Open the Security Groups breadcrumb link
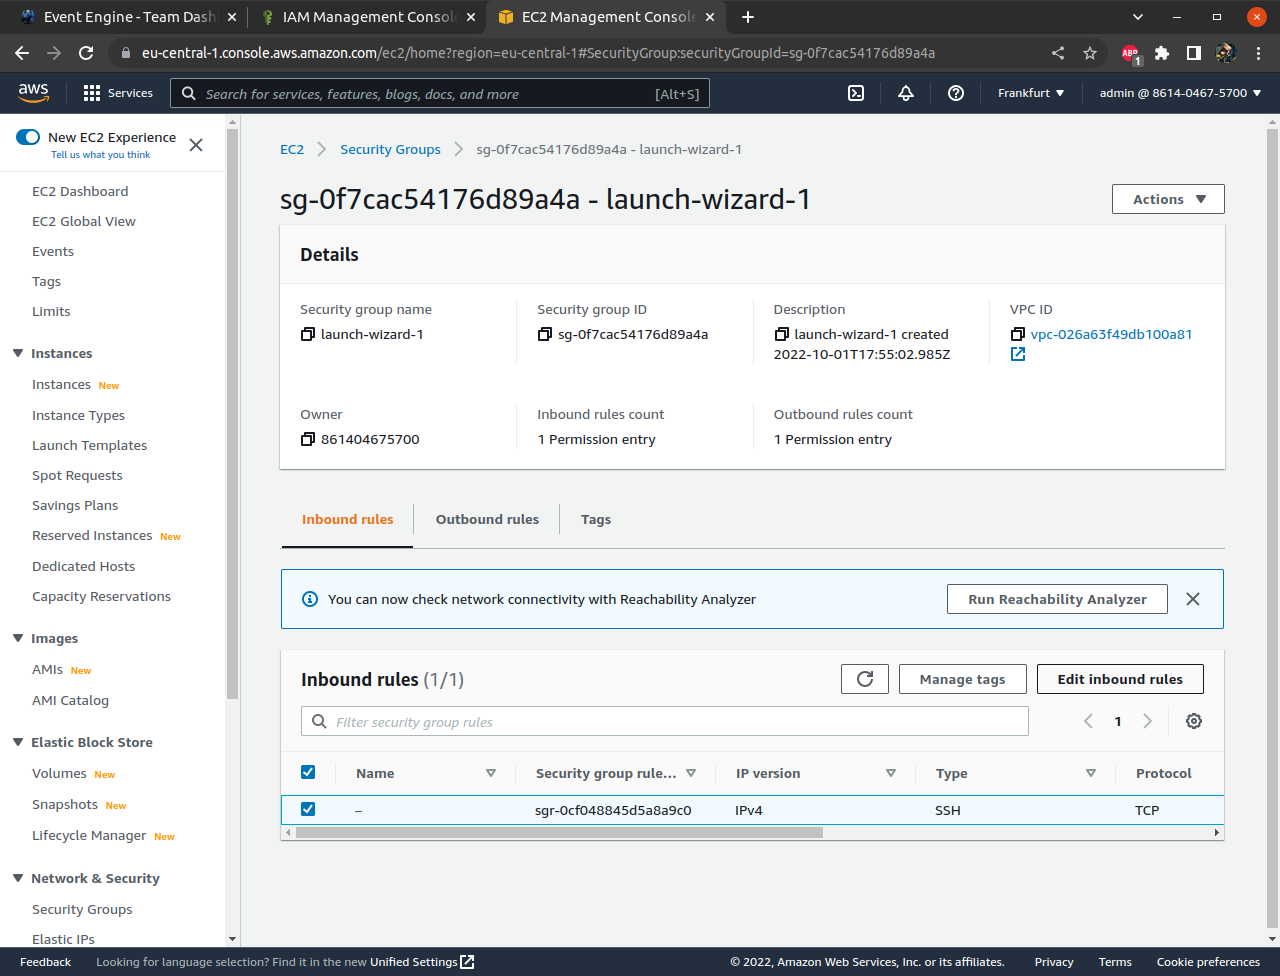This screenshot has height=976, width=1280. [x=390, y=149]
